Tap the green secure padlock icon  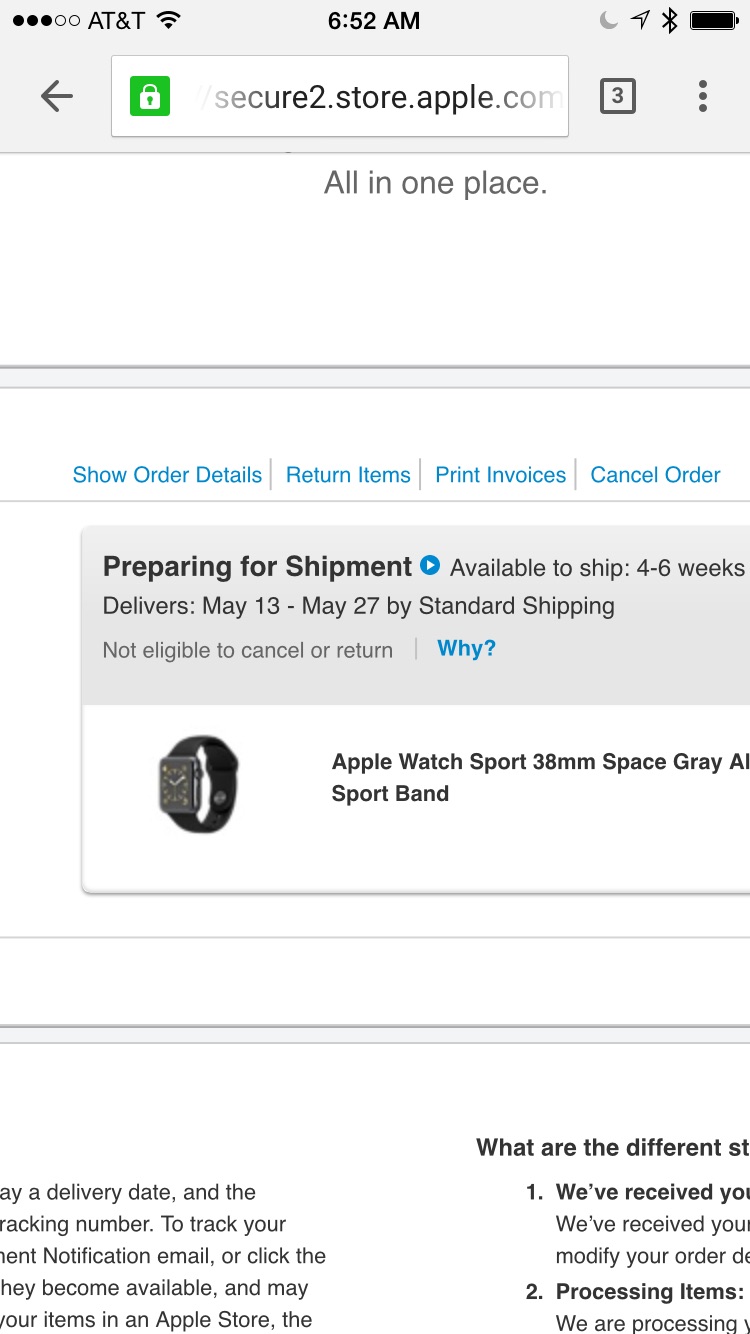[150, 96]
